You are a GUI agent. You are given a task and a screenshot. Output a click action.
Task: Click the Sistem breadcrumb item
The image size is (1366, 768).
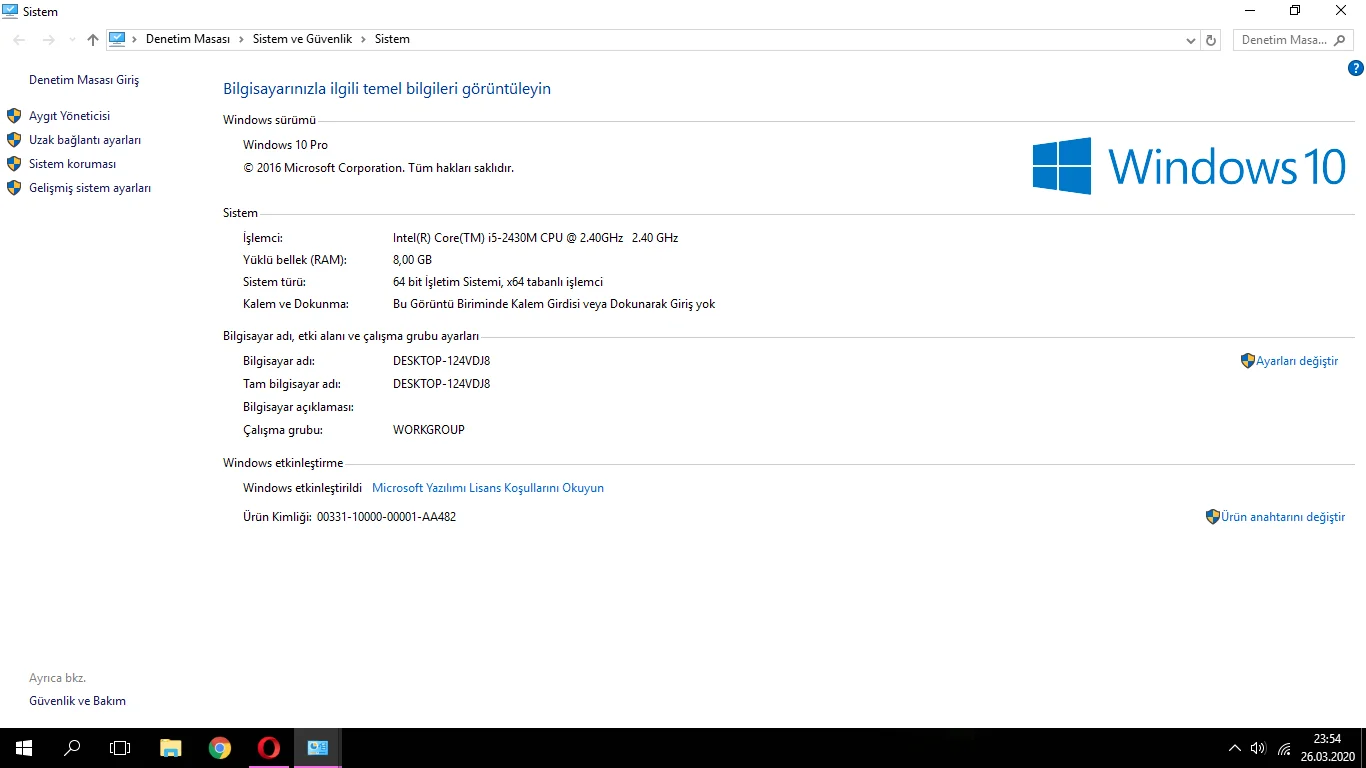392,39
